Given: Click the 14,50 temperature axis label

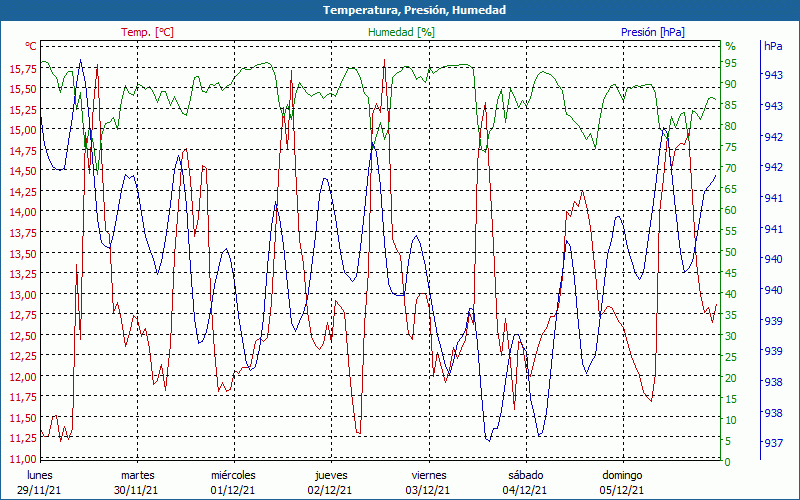Looking at the screenshot, I should [23, 171].
